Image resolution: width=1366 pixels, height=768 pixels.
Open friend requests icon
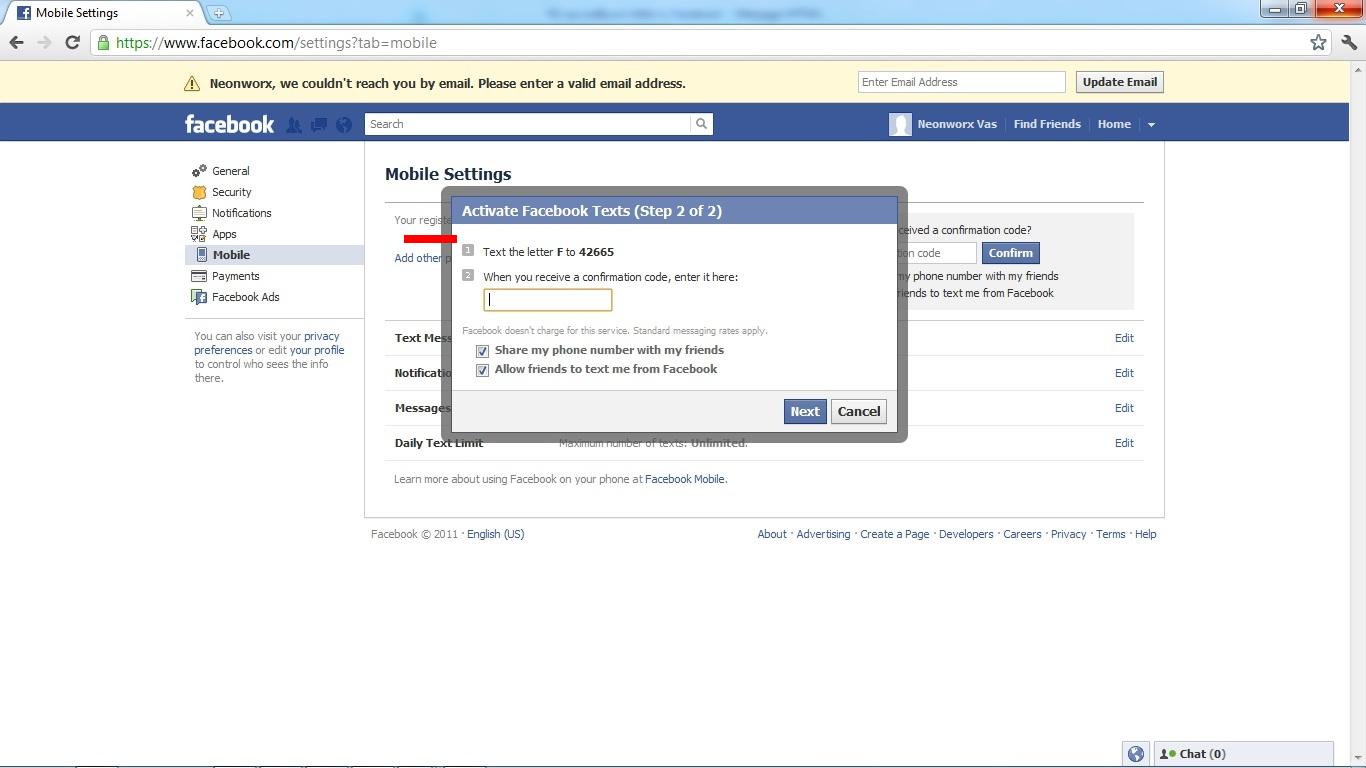[294, 125]
